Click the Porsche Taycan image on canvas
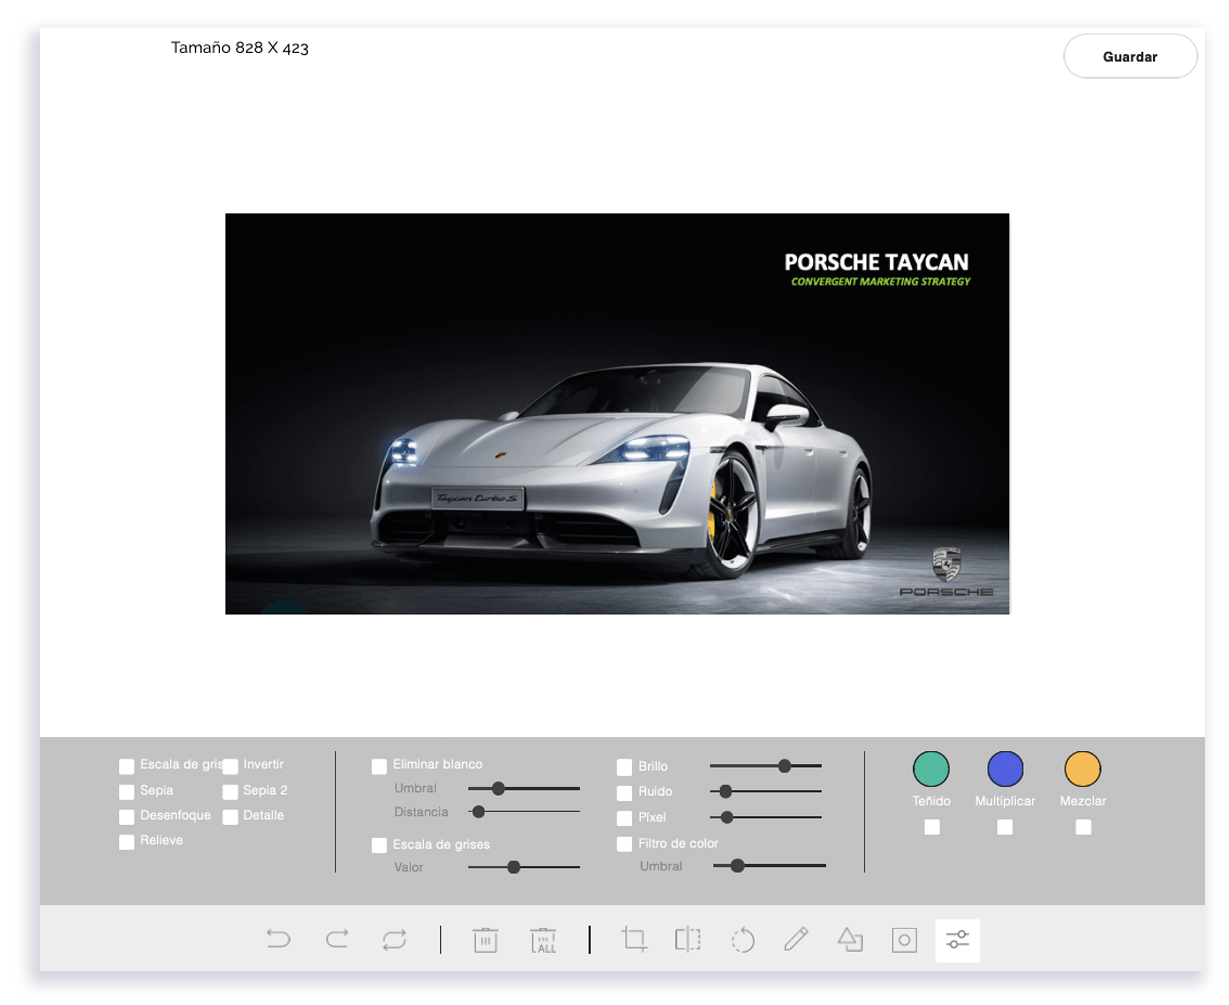The width and height of the screenshot is (1229, 1005). point(617,414)
